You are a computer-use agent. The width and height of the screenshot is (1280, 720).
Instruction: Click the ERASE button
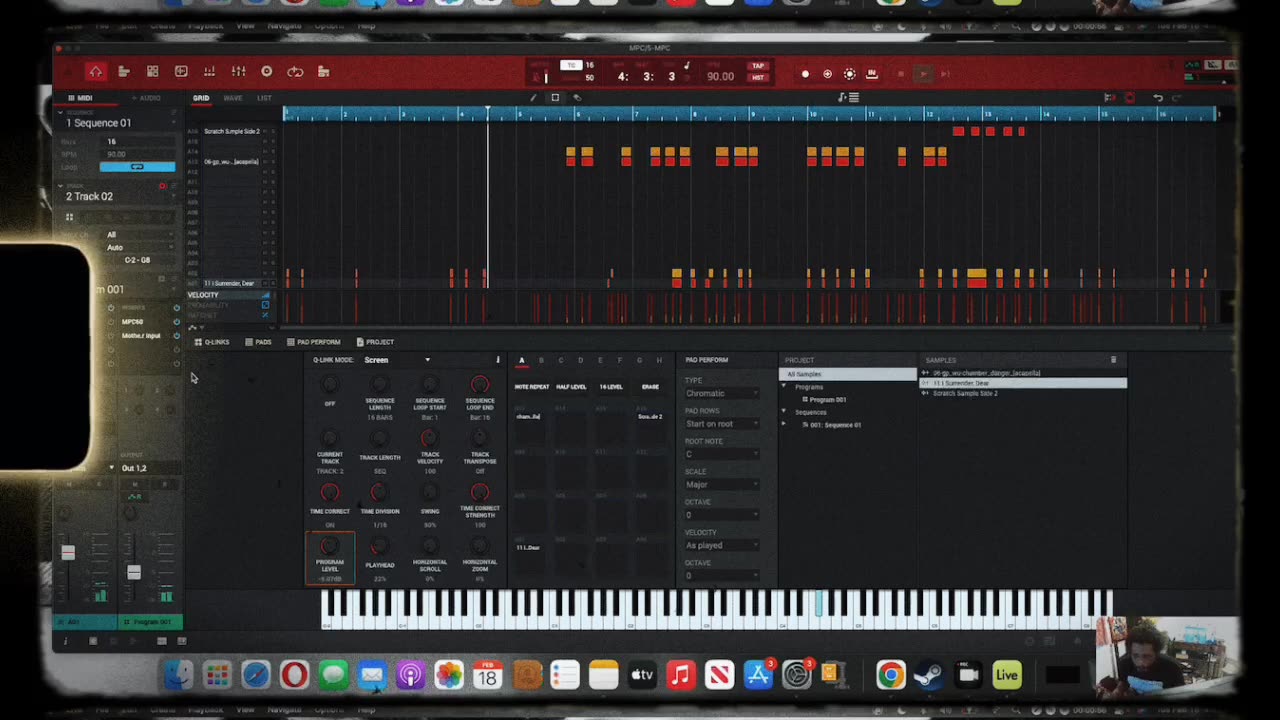point(650,387)
